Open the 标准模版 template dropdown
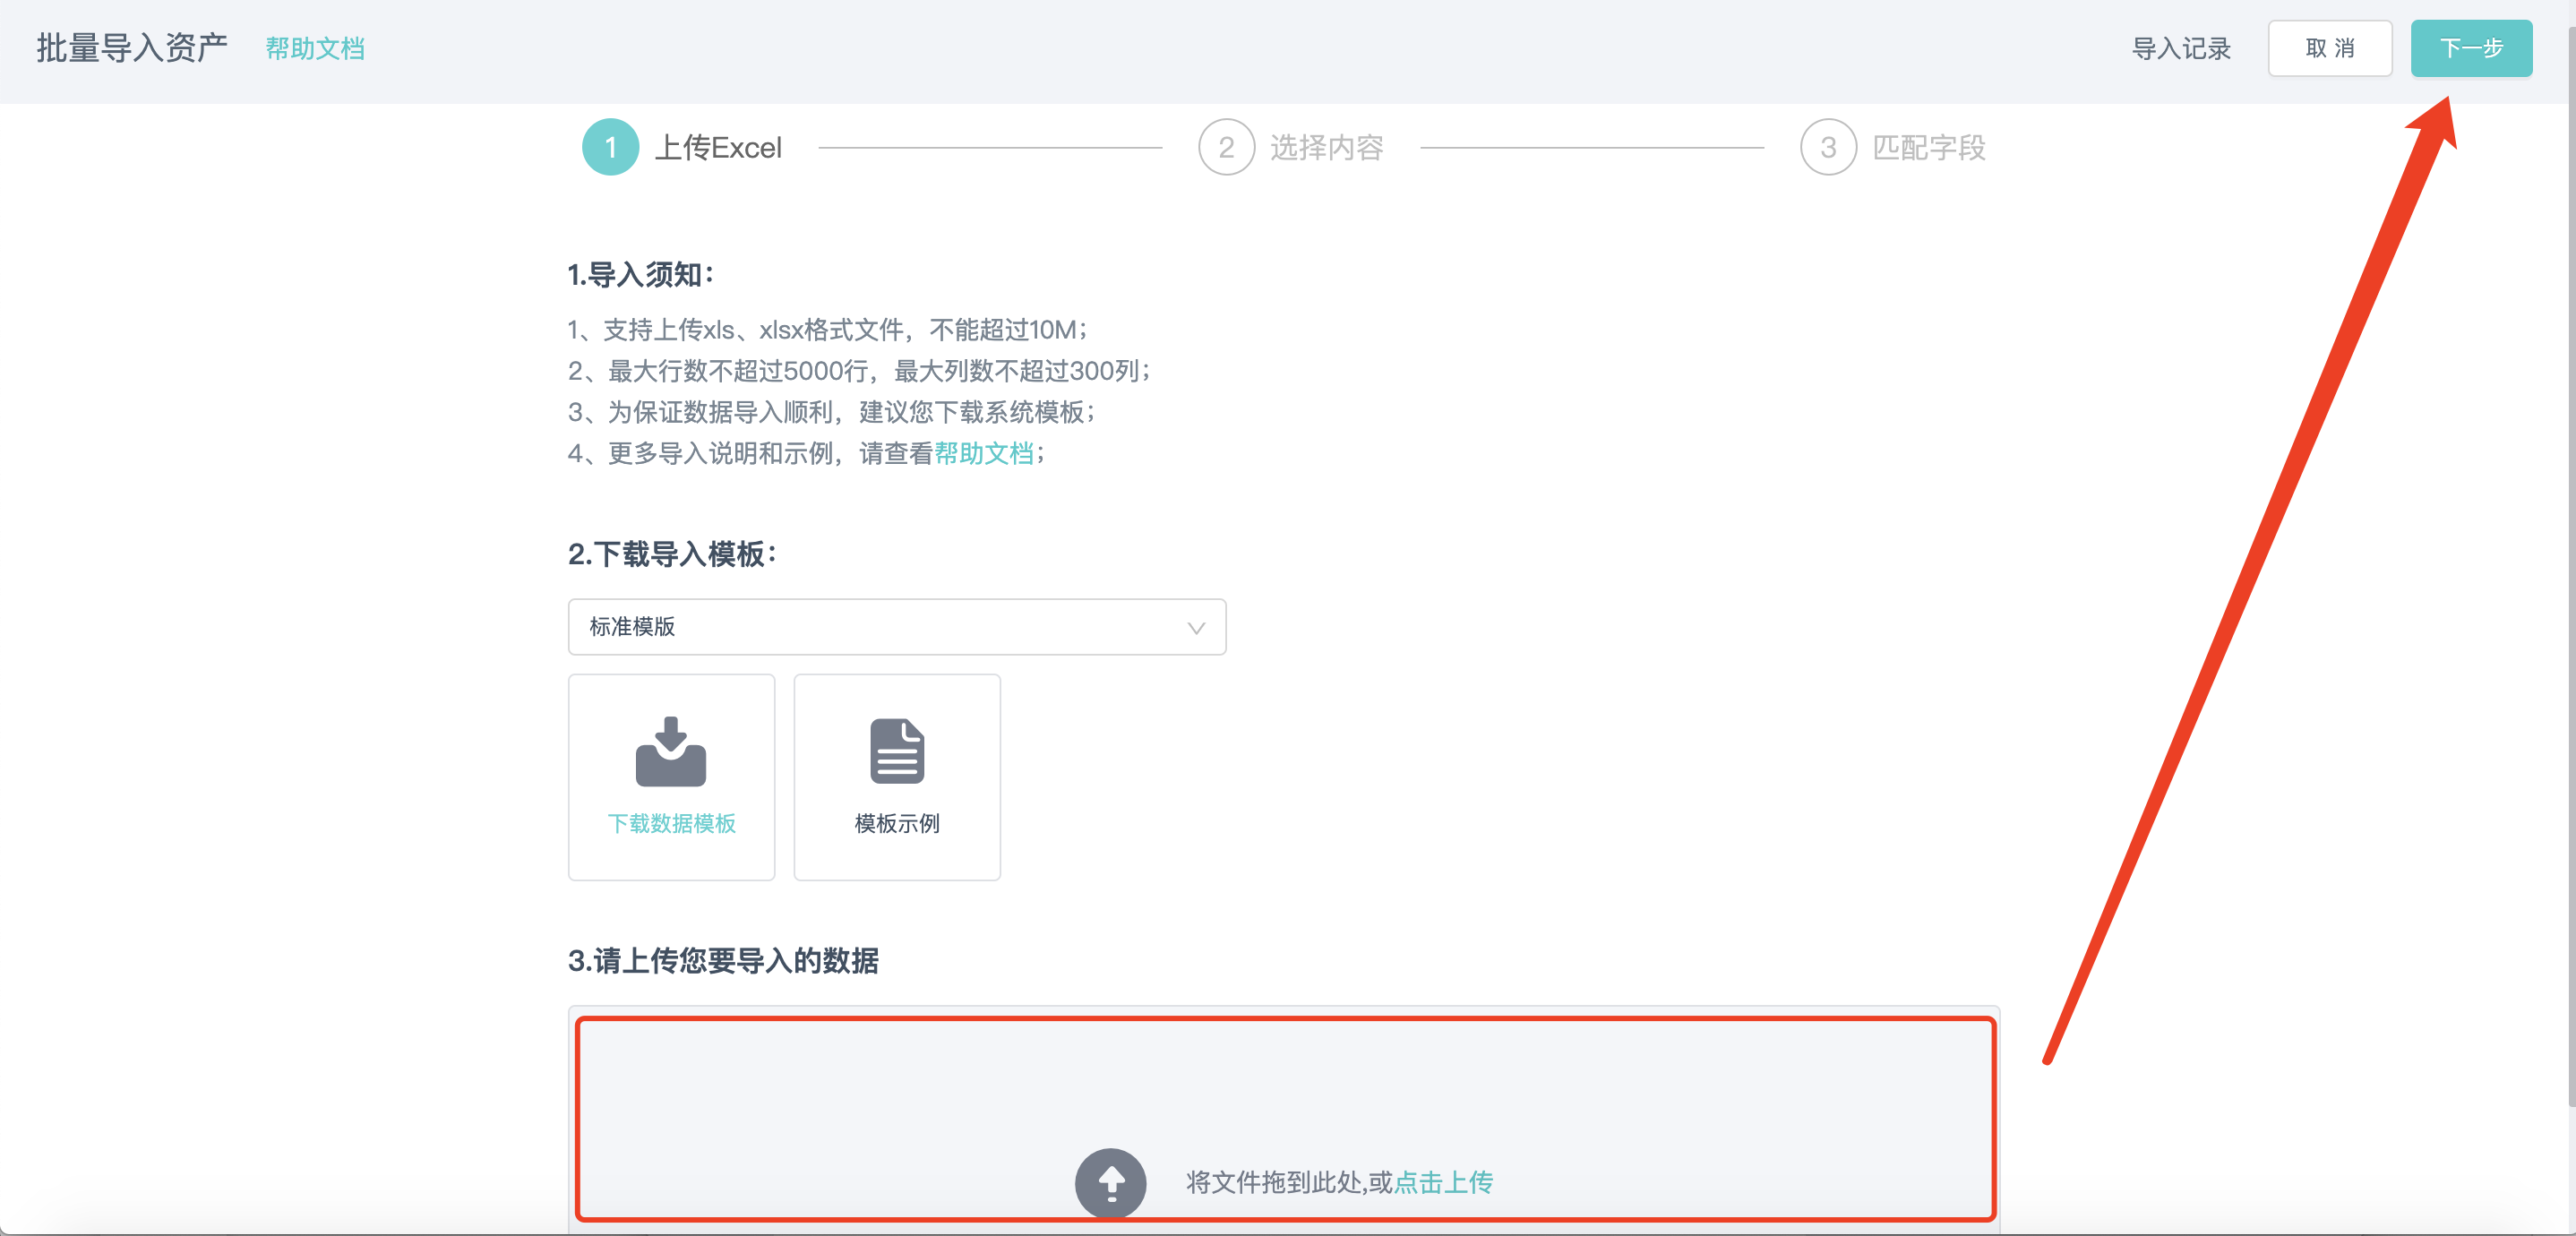The height and width of the screenshot is (1236, 2576). 880,627
